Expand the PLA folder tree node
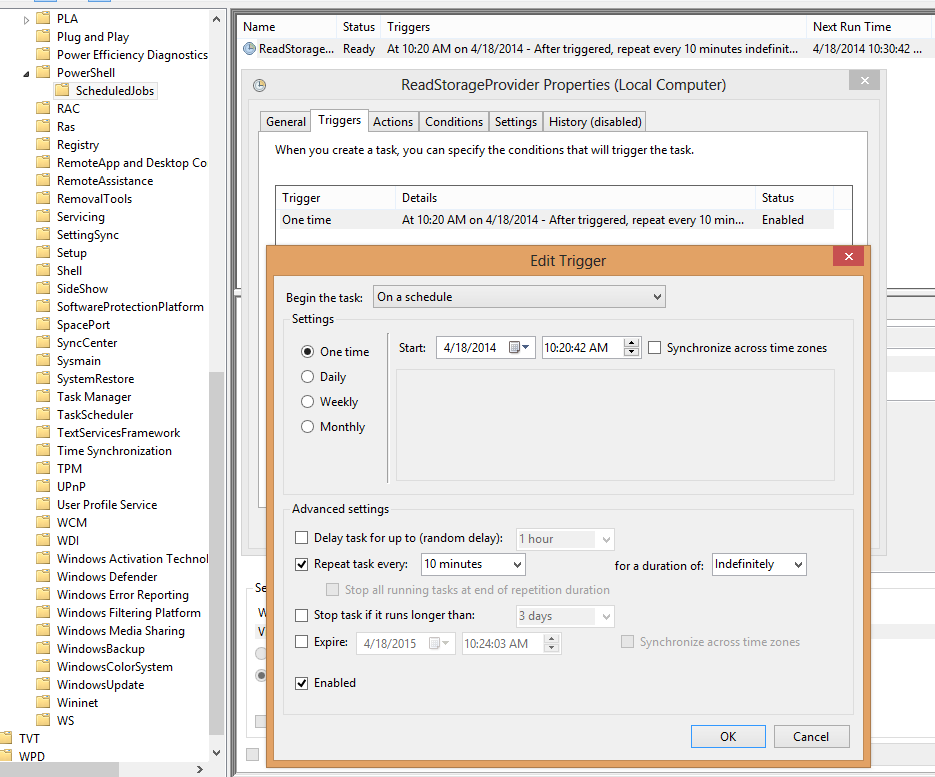The height and width of the screenshot is (777, 935). pyautogui.click(x=27, y=19)
